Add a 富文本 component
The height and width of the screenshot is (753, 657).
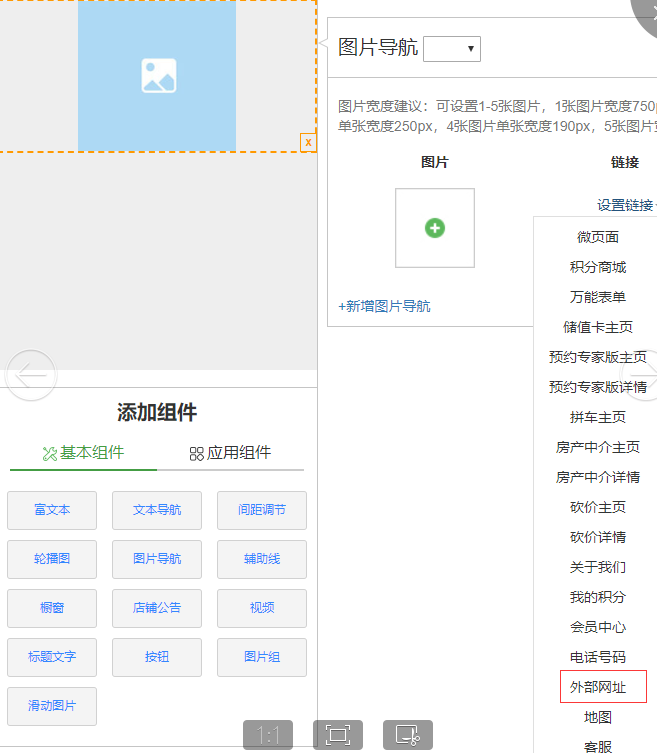(52, 510)
